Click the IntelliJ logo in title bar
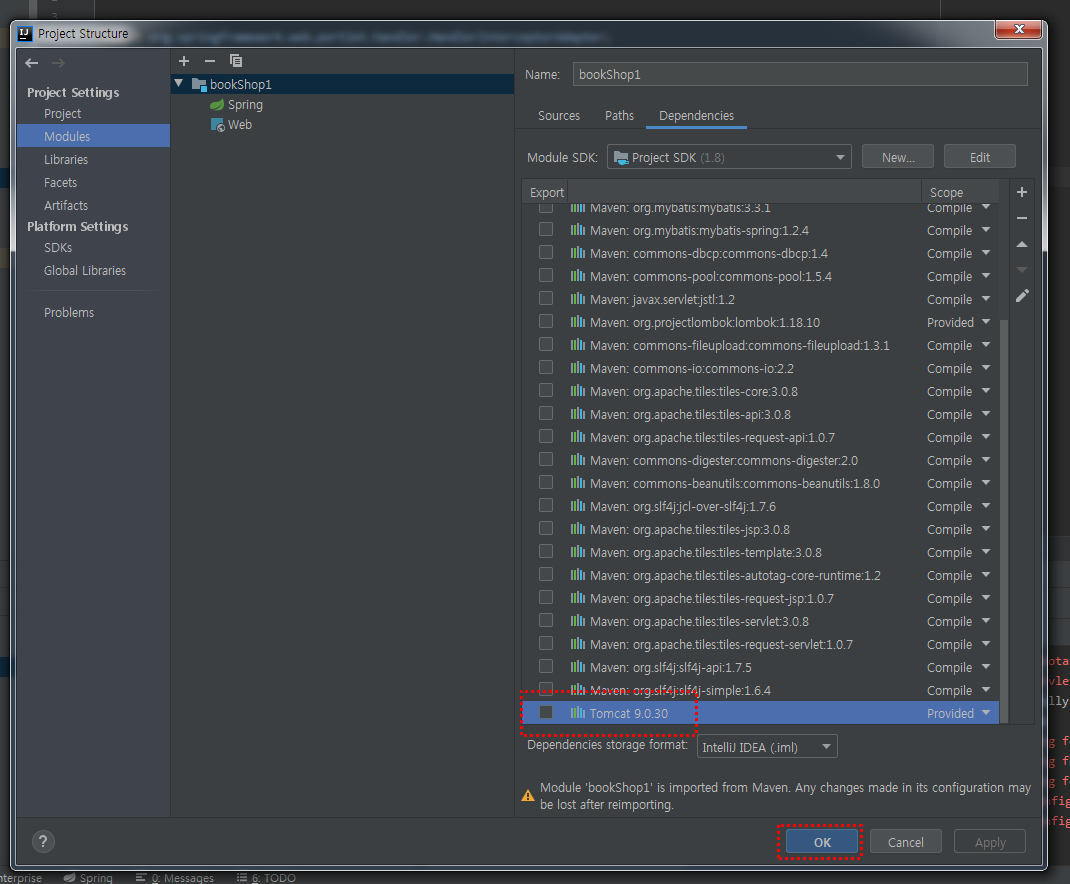 coord(25,33)
